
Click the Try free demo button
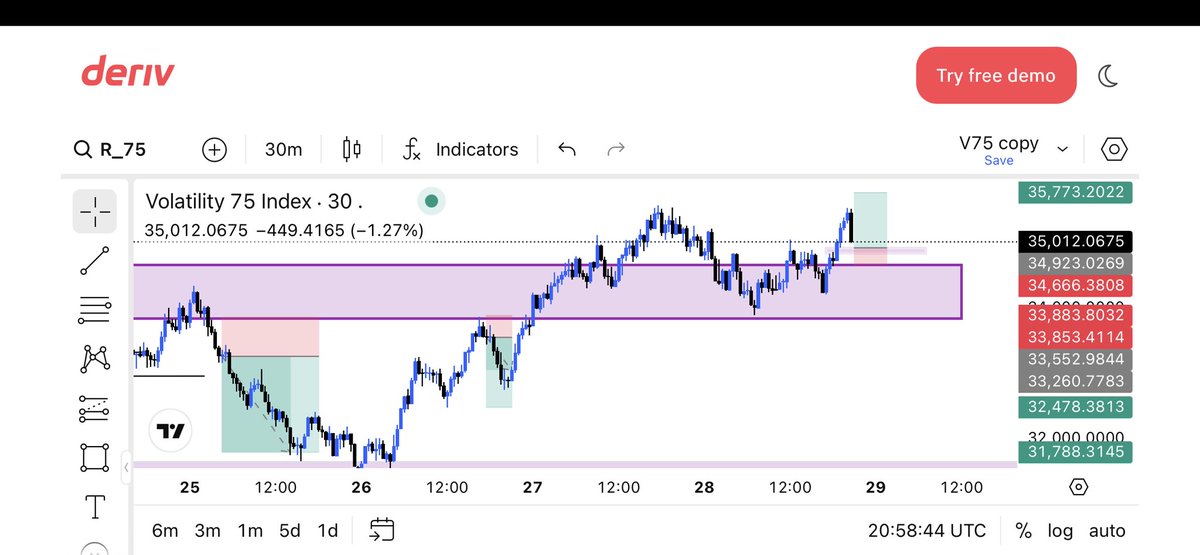click(x=996, y=75)
